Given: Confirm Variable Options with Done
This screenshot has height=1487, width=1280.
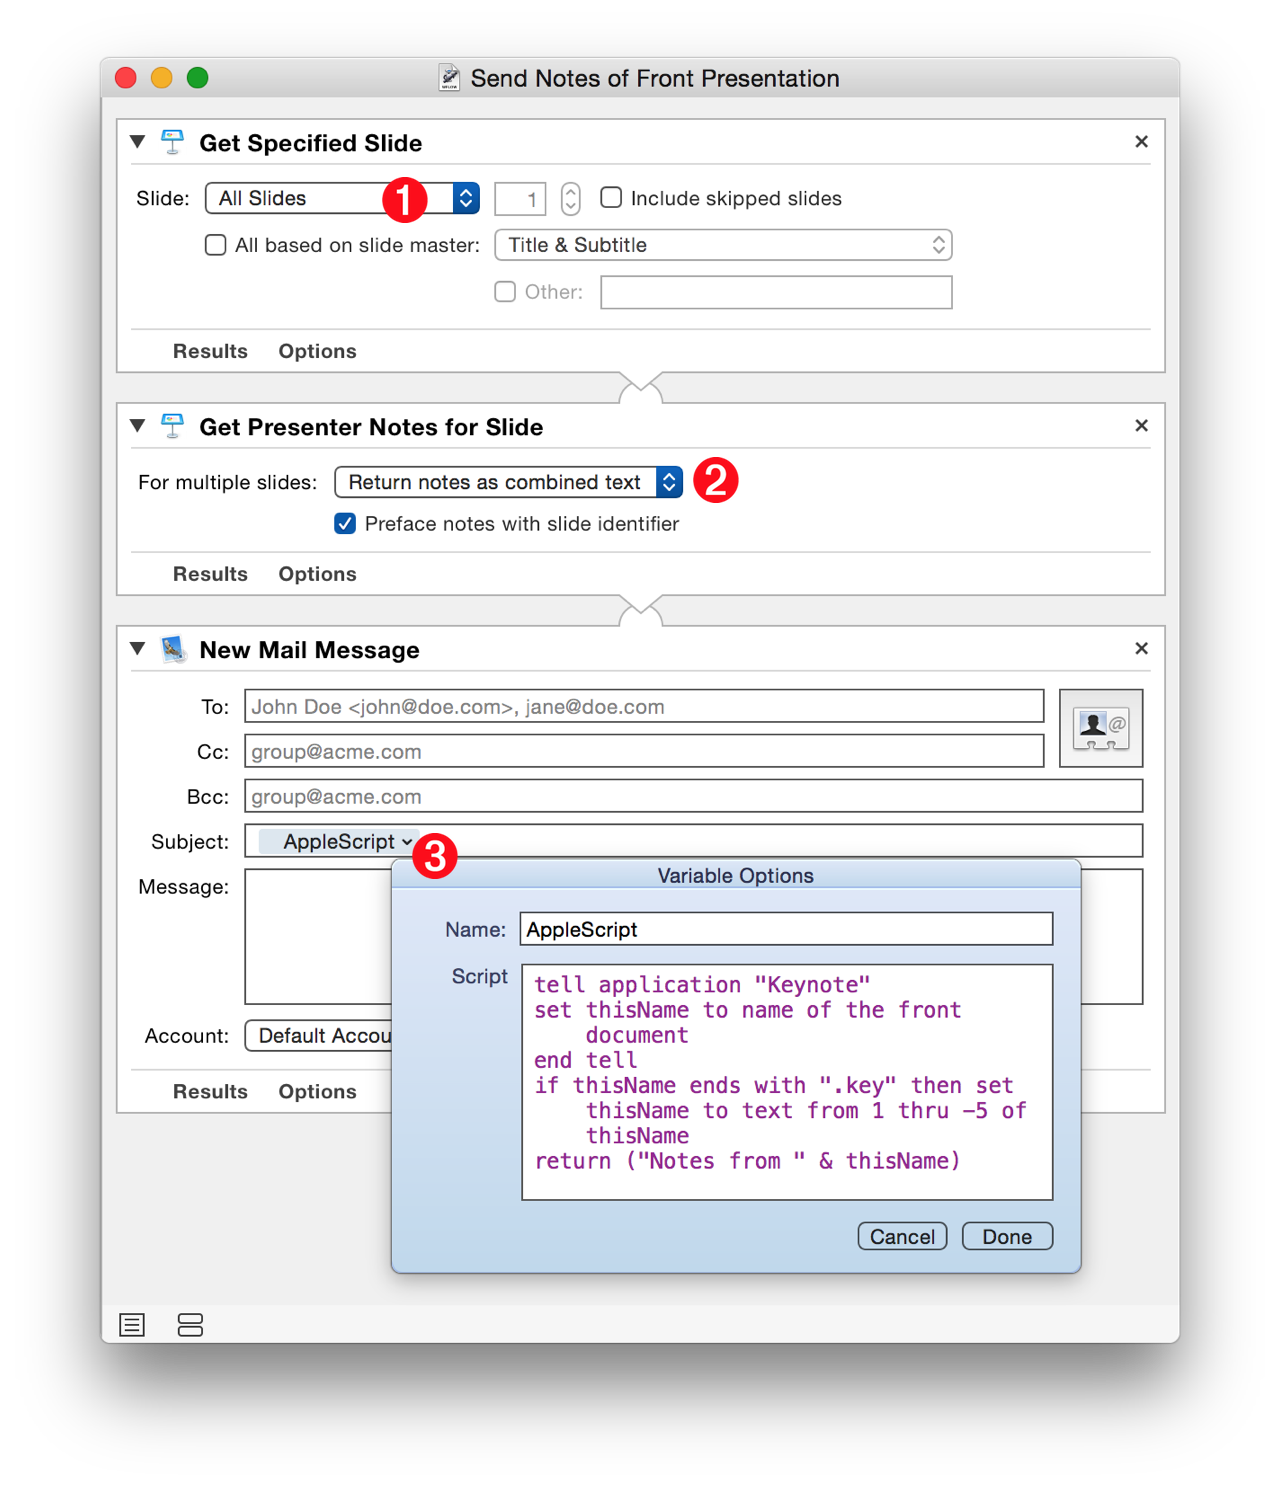Looking at the screenshot, I should pos(1007,1236).
